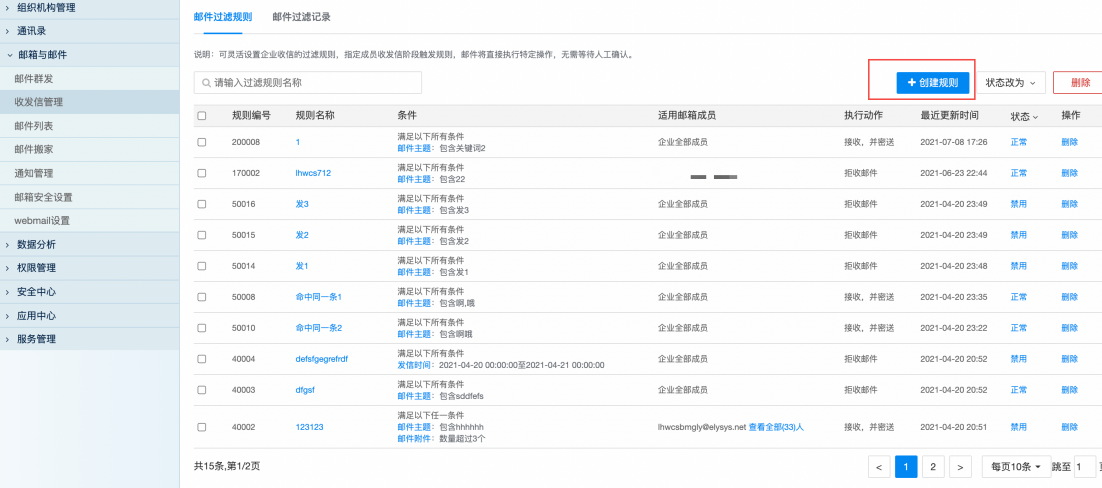Viewport: 1102px width, 488px height.
Task: Open the 状态改为 dropdown
Action: tap(1010, 83)
